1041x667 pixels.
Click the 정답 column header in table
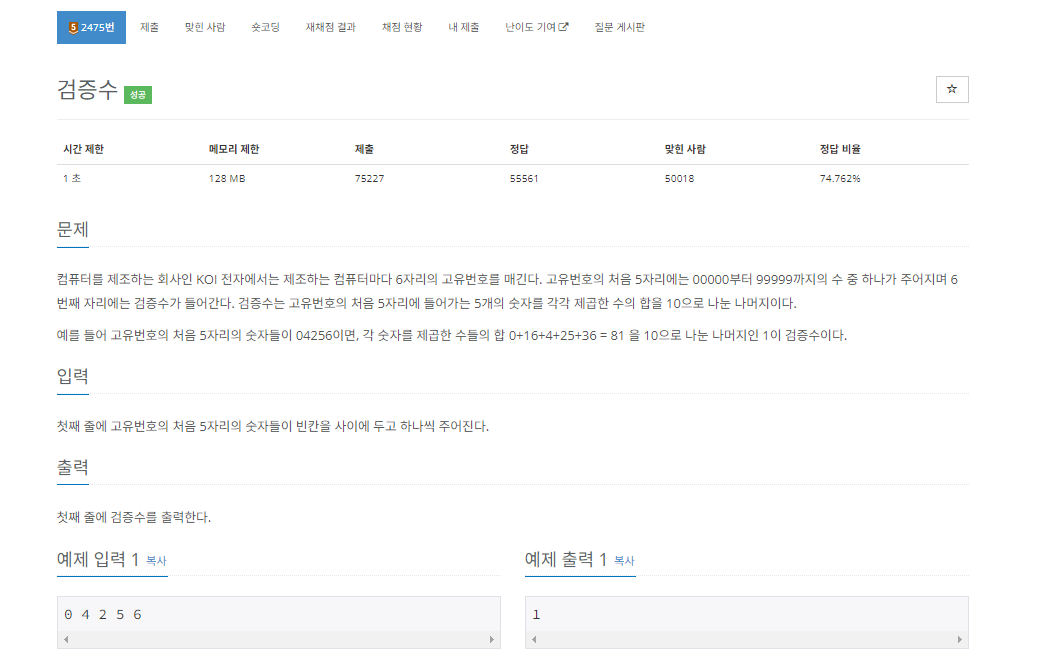tap(519, 149)
